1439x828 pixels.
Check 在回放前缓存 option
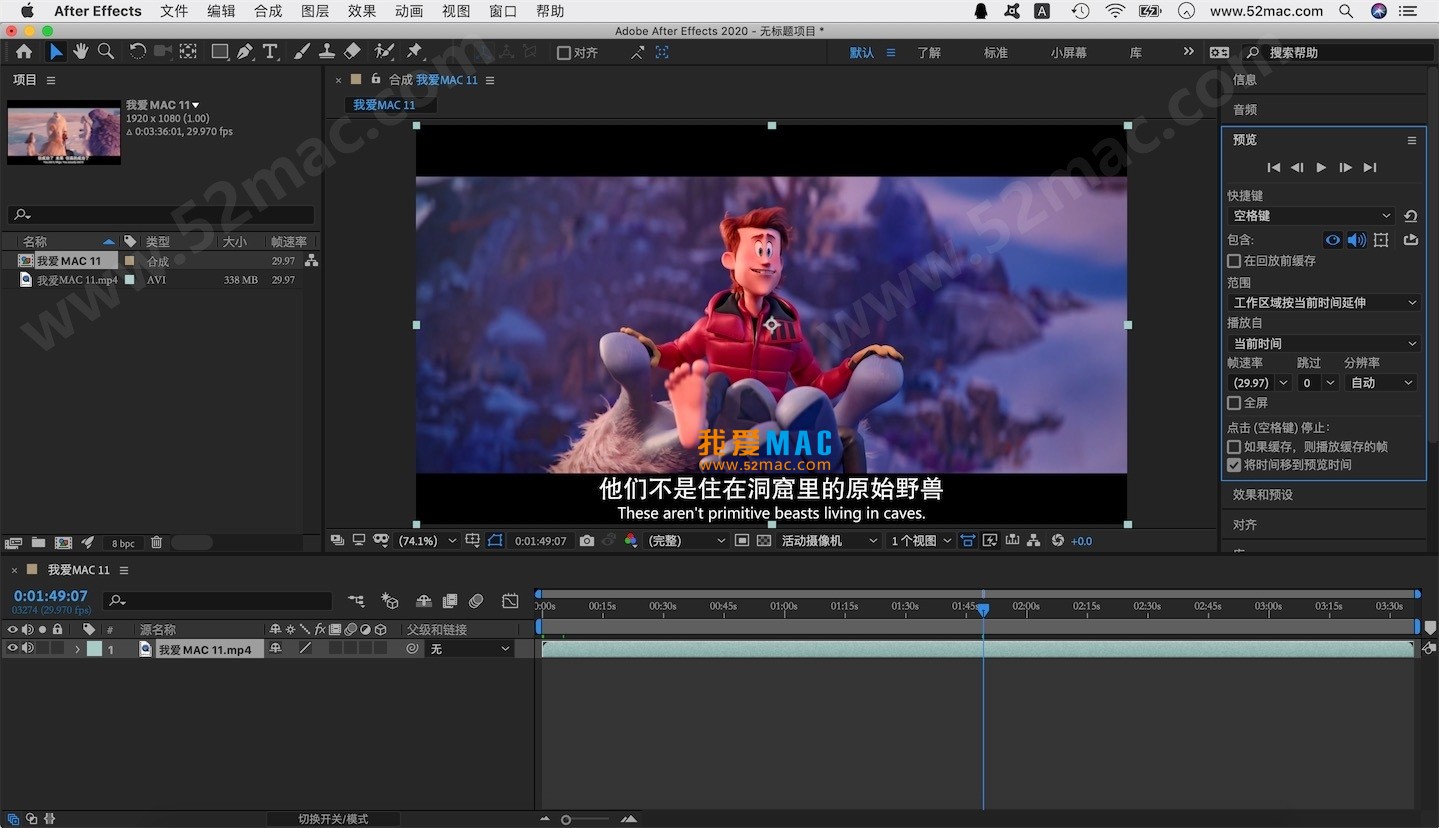(1234, 261)
